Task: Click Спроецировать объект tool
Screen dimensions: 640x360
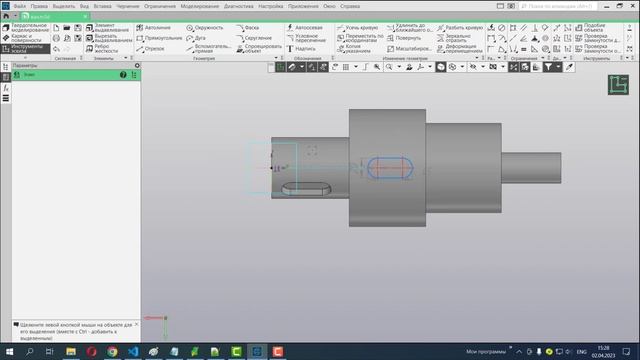Action: click(259, 49)
